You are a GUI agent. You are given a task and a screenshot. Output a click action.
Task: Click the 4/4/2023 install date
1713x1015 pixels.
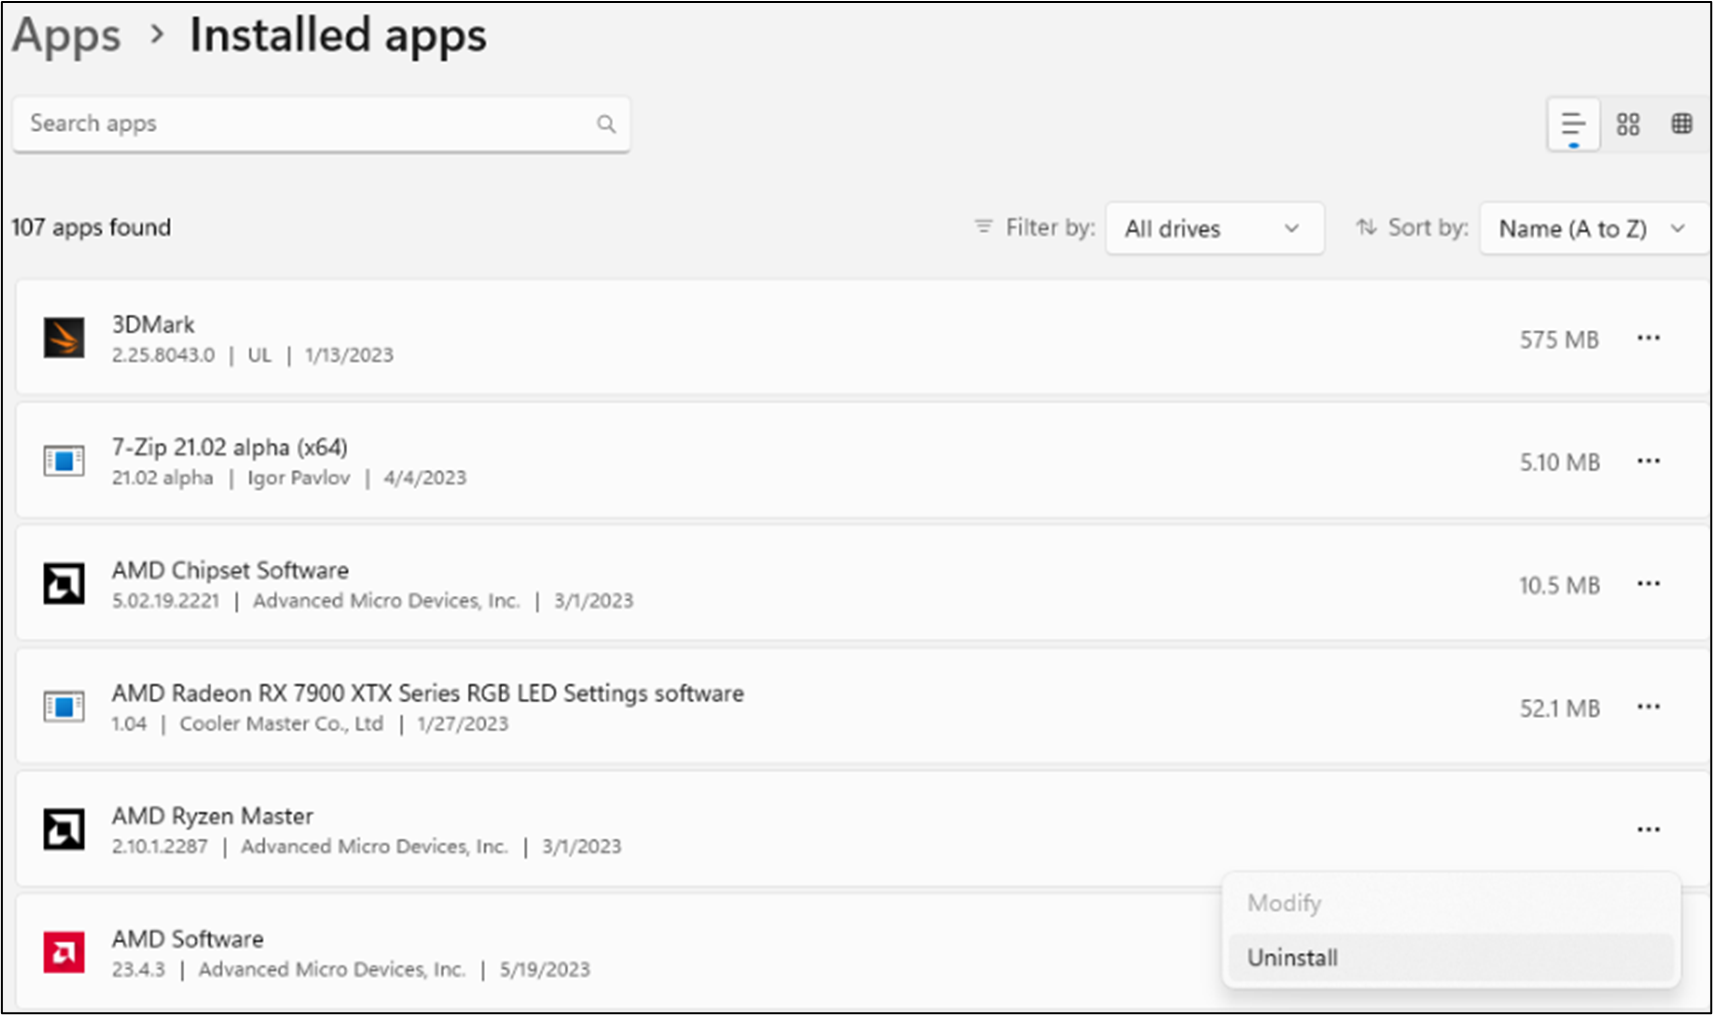pos(425,478)
